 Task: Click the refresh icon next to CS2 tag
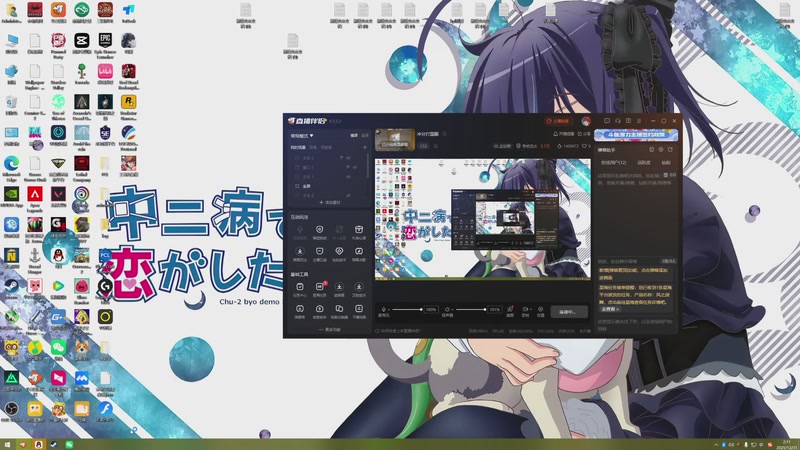point(436,146)
